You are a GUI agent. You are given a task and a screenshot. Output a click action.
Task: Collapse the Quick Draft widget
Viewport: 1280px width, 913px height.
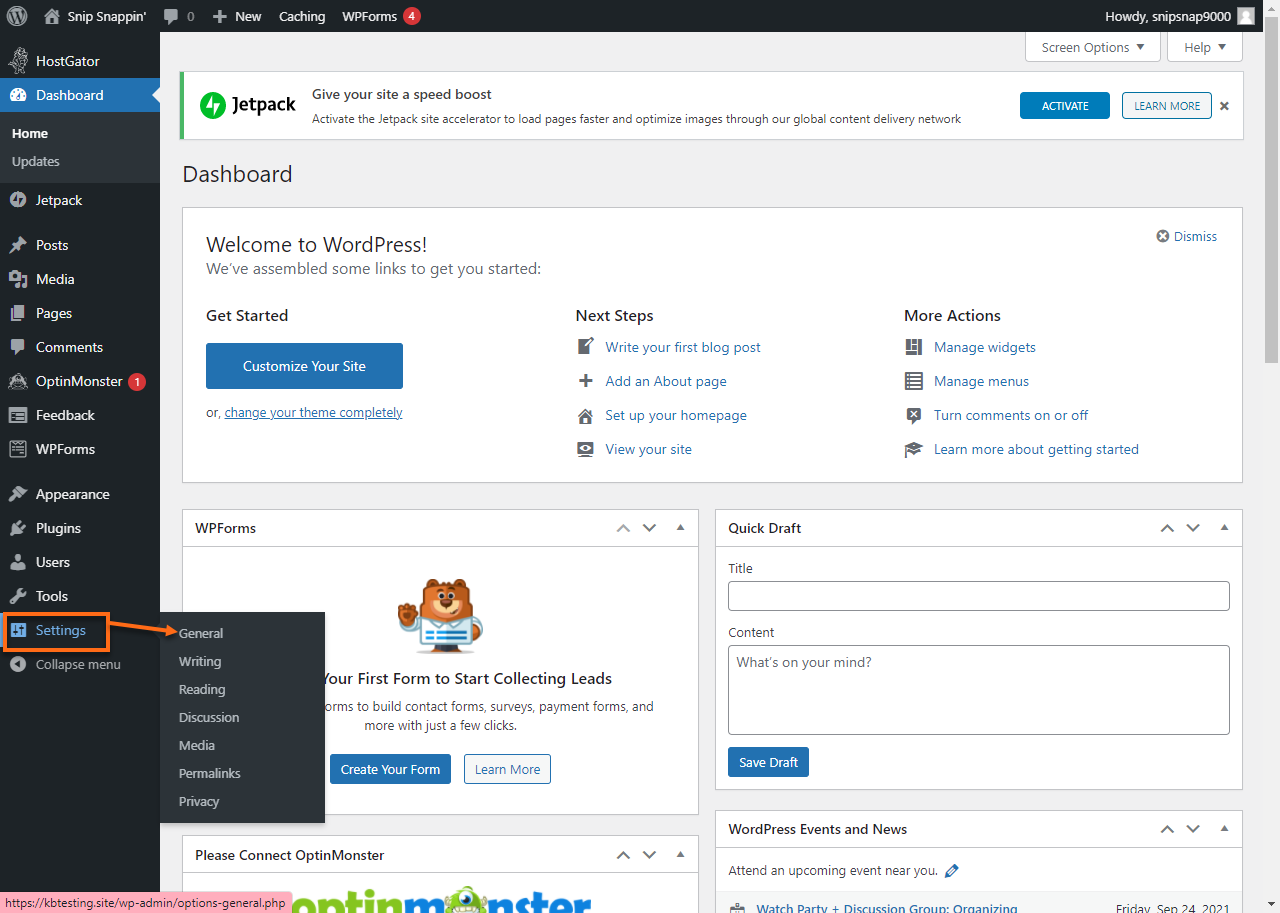click(1224, 528)
